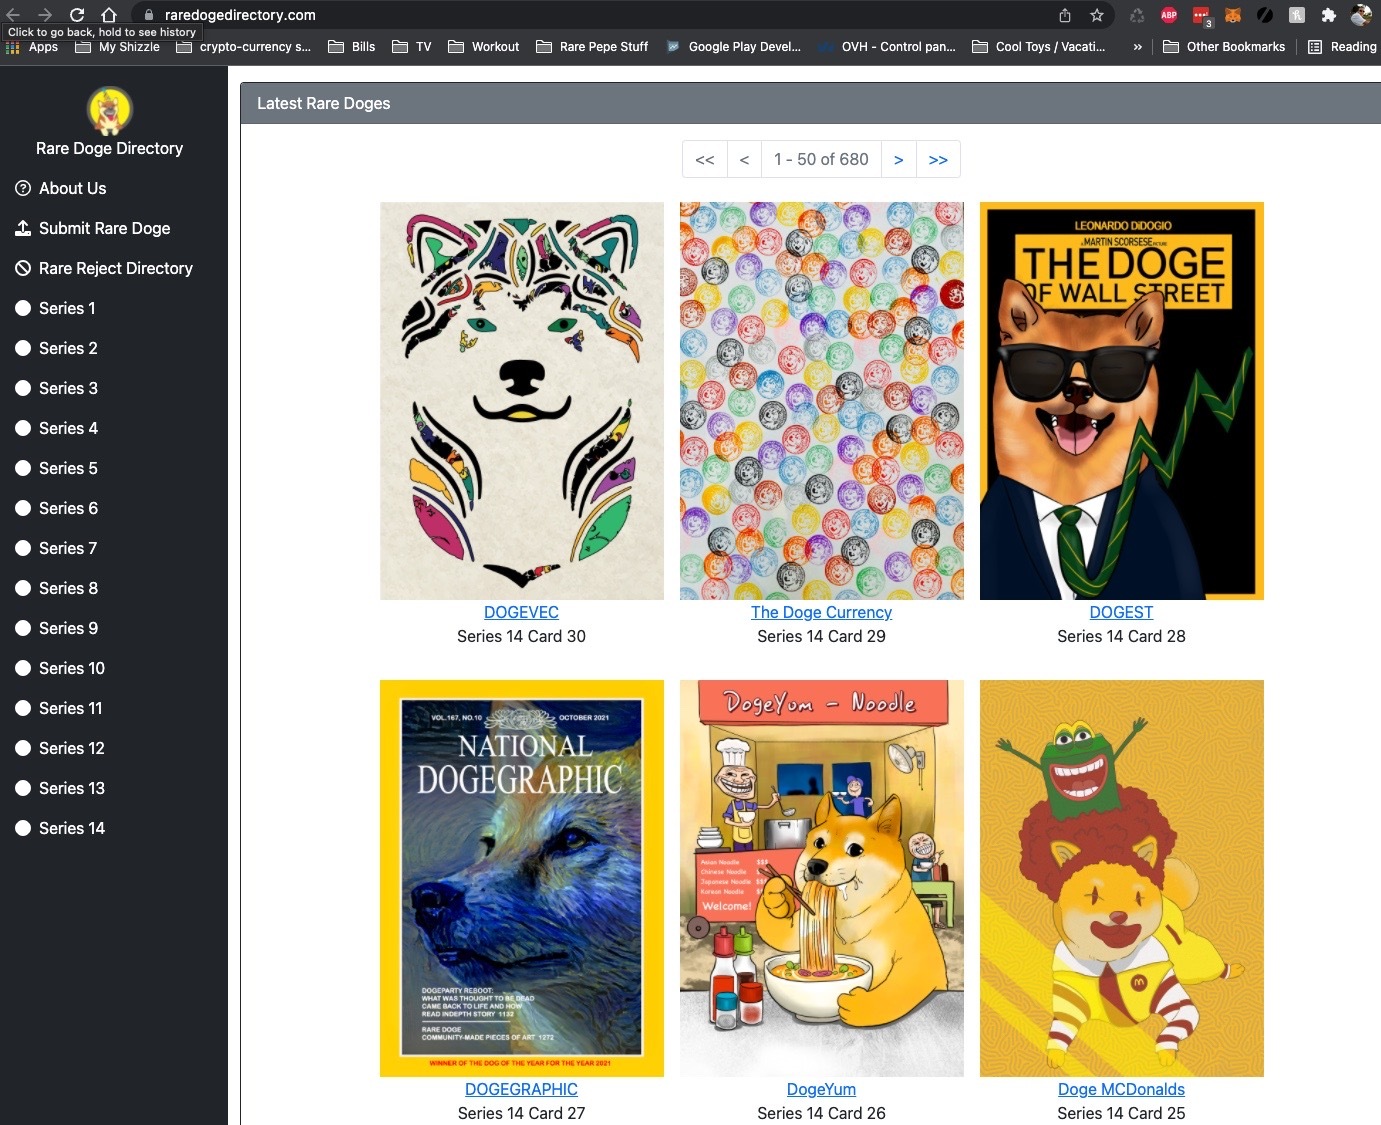Click the share icon in address bar
This screenshot has height=1125, width=1381.
point(1065,15)
